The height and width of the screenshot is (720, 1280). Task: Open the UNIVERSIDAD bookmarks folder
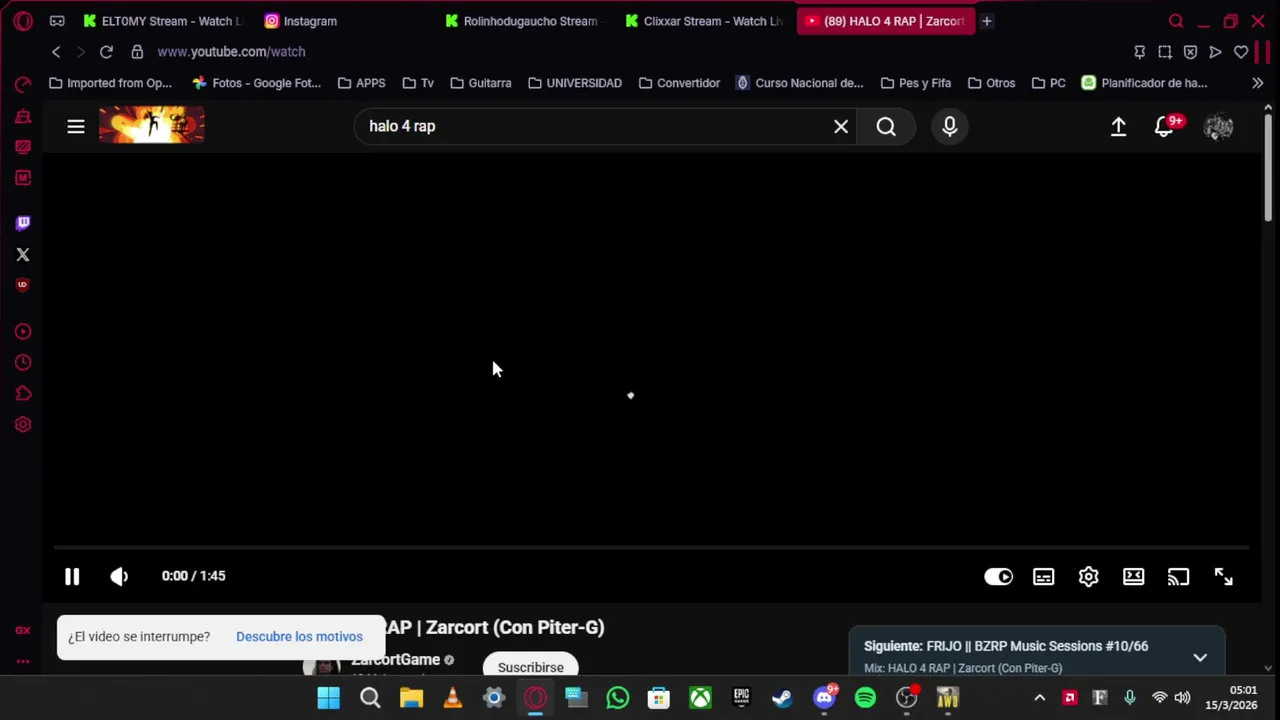[x=575, y=83]
